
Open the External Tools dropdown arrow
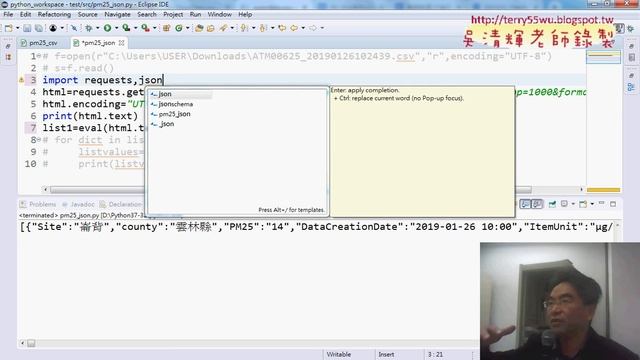155,28
